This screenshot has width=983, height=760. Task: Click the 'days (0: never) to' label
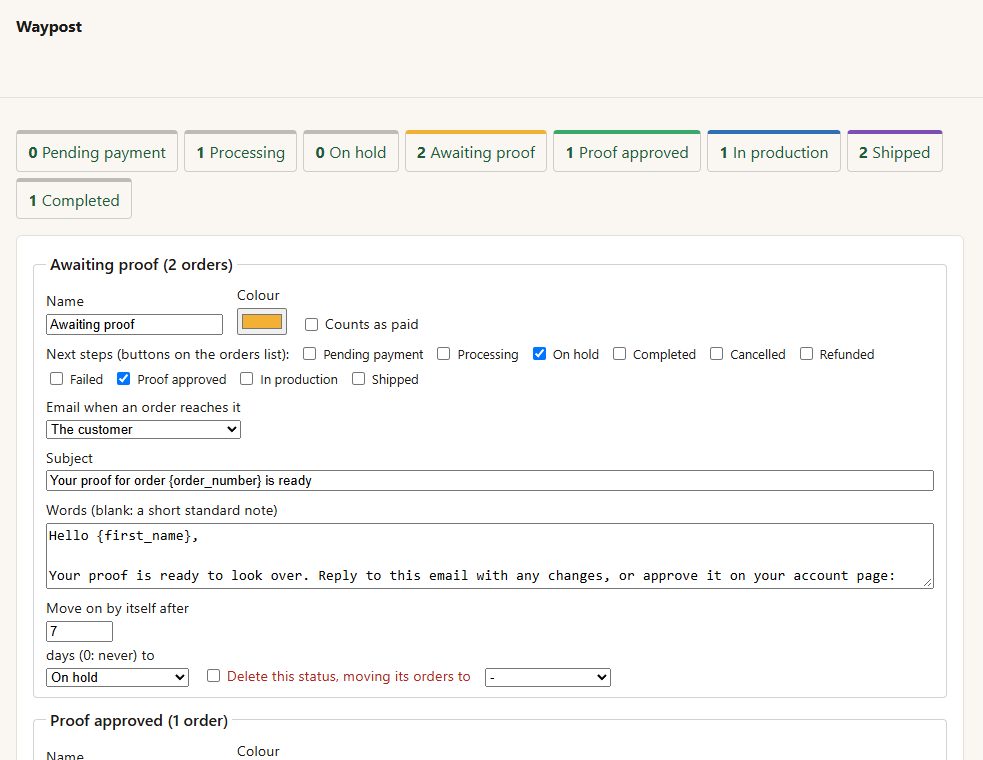pos(100,655)
